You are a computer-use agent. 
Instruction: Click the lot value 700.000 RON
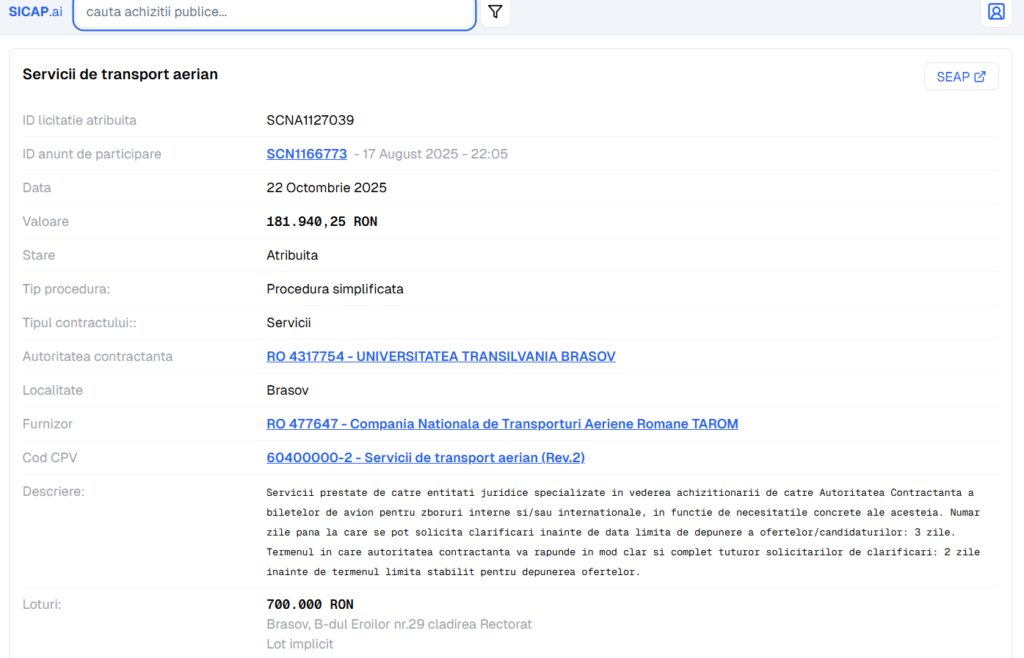(310, 605)
